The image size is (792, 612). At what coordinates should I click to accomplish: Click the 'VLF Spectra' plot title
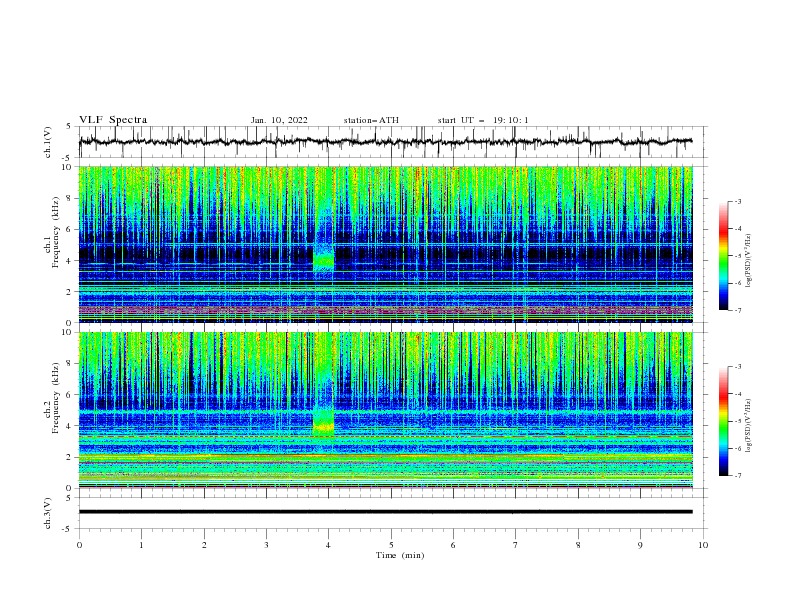click(113, 120)
